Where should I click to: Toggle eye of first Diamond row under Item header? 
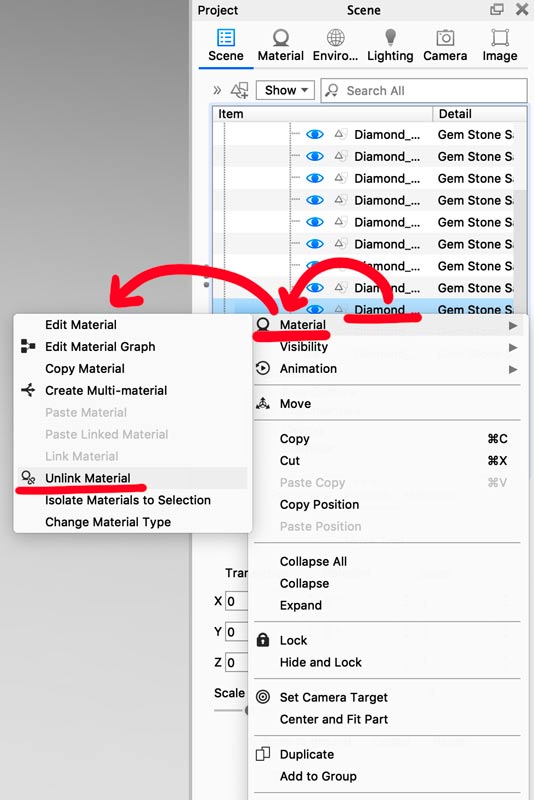tap(315, 135)
